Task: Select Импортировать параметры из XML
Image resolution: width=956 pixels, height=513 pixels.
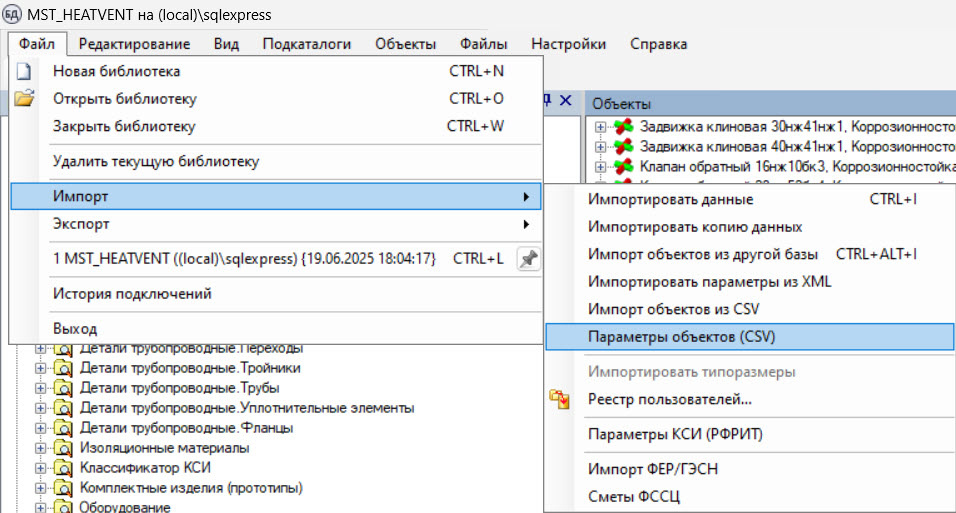Action: 750,282
